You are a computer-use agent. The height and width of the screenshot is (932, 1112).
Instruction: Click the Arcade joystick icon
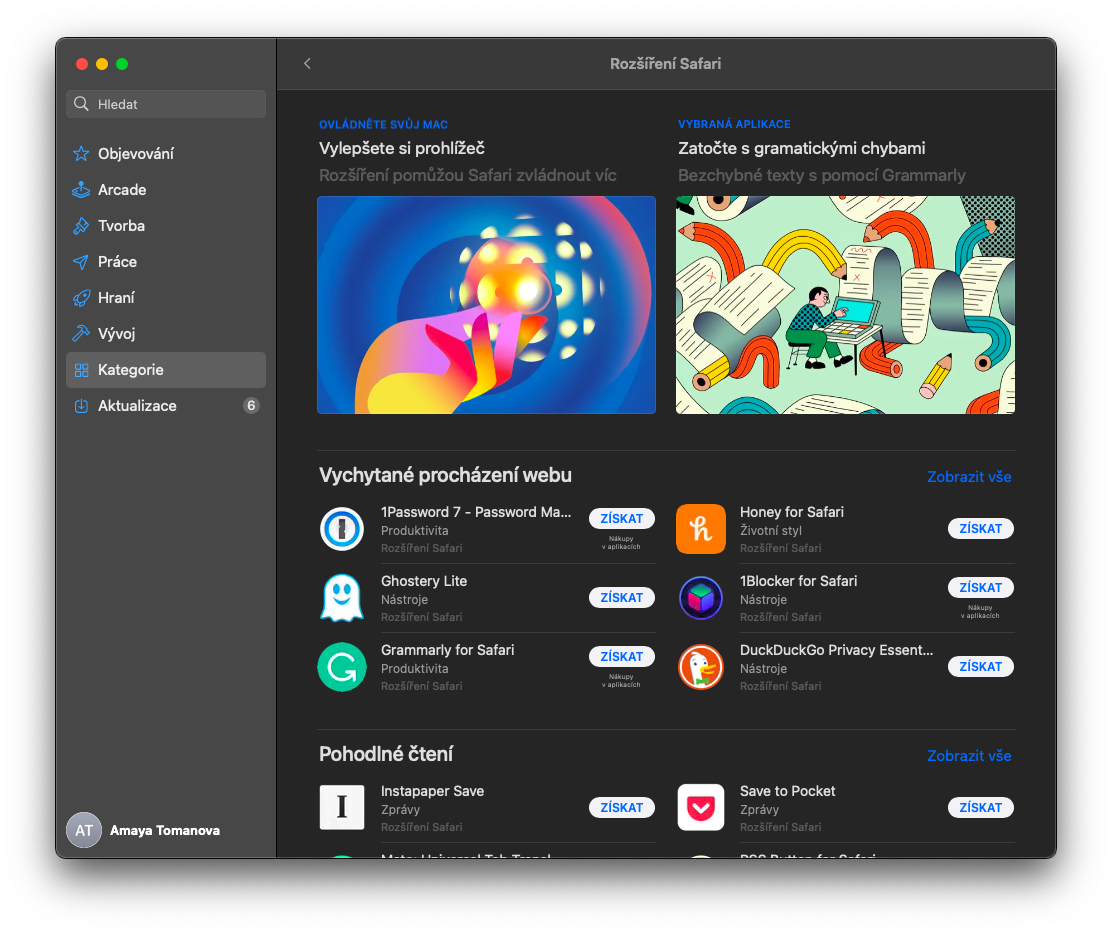click(82, 189)
